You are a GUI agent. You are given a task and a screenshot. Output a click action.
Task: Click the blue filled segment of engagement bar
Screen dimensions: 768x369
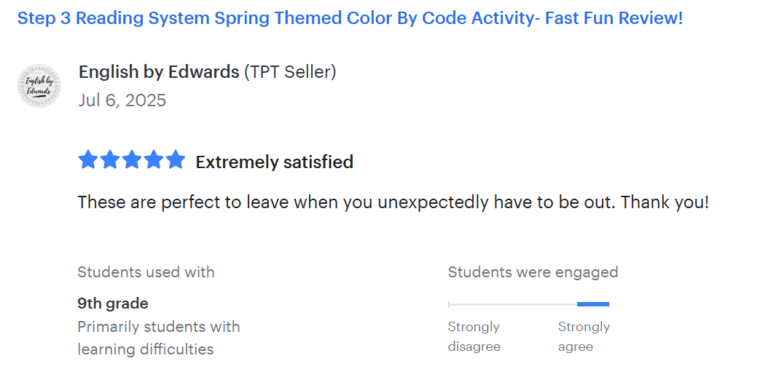[593, 304]
